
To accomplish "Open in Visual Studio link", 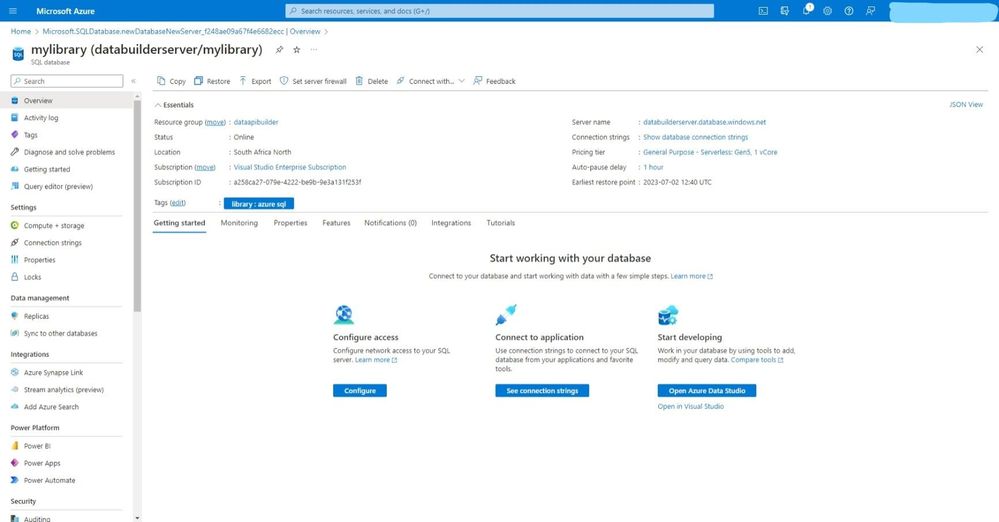I will [691, 407].
